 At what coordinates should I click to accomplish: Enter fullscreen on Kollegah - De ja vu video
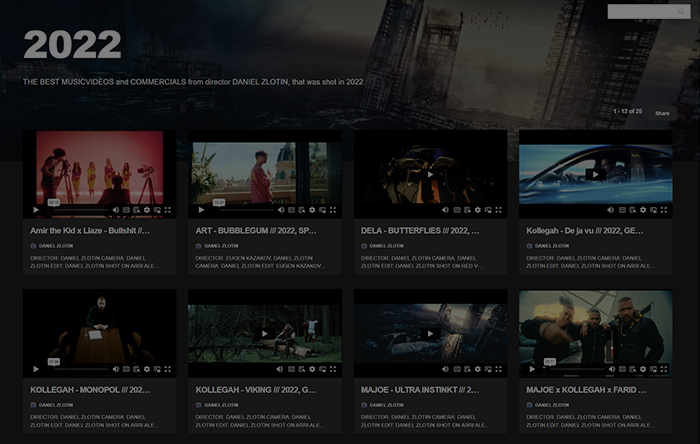(663, 210)
